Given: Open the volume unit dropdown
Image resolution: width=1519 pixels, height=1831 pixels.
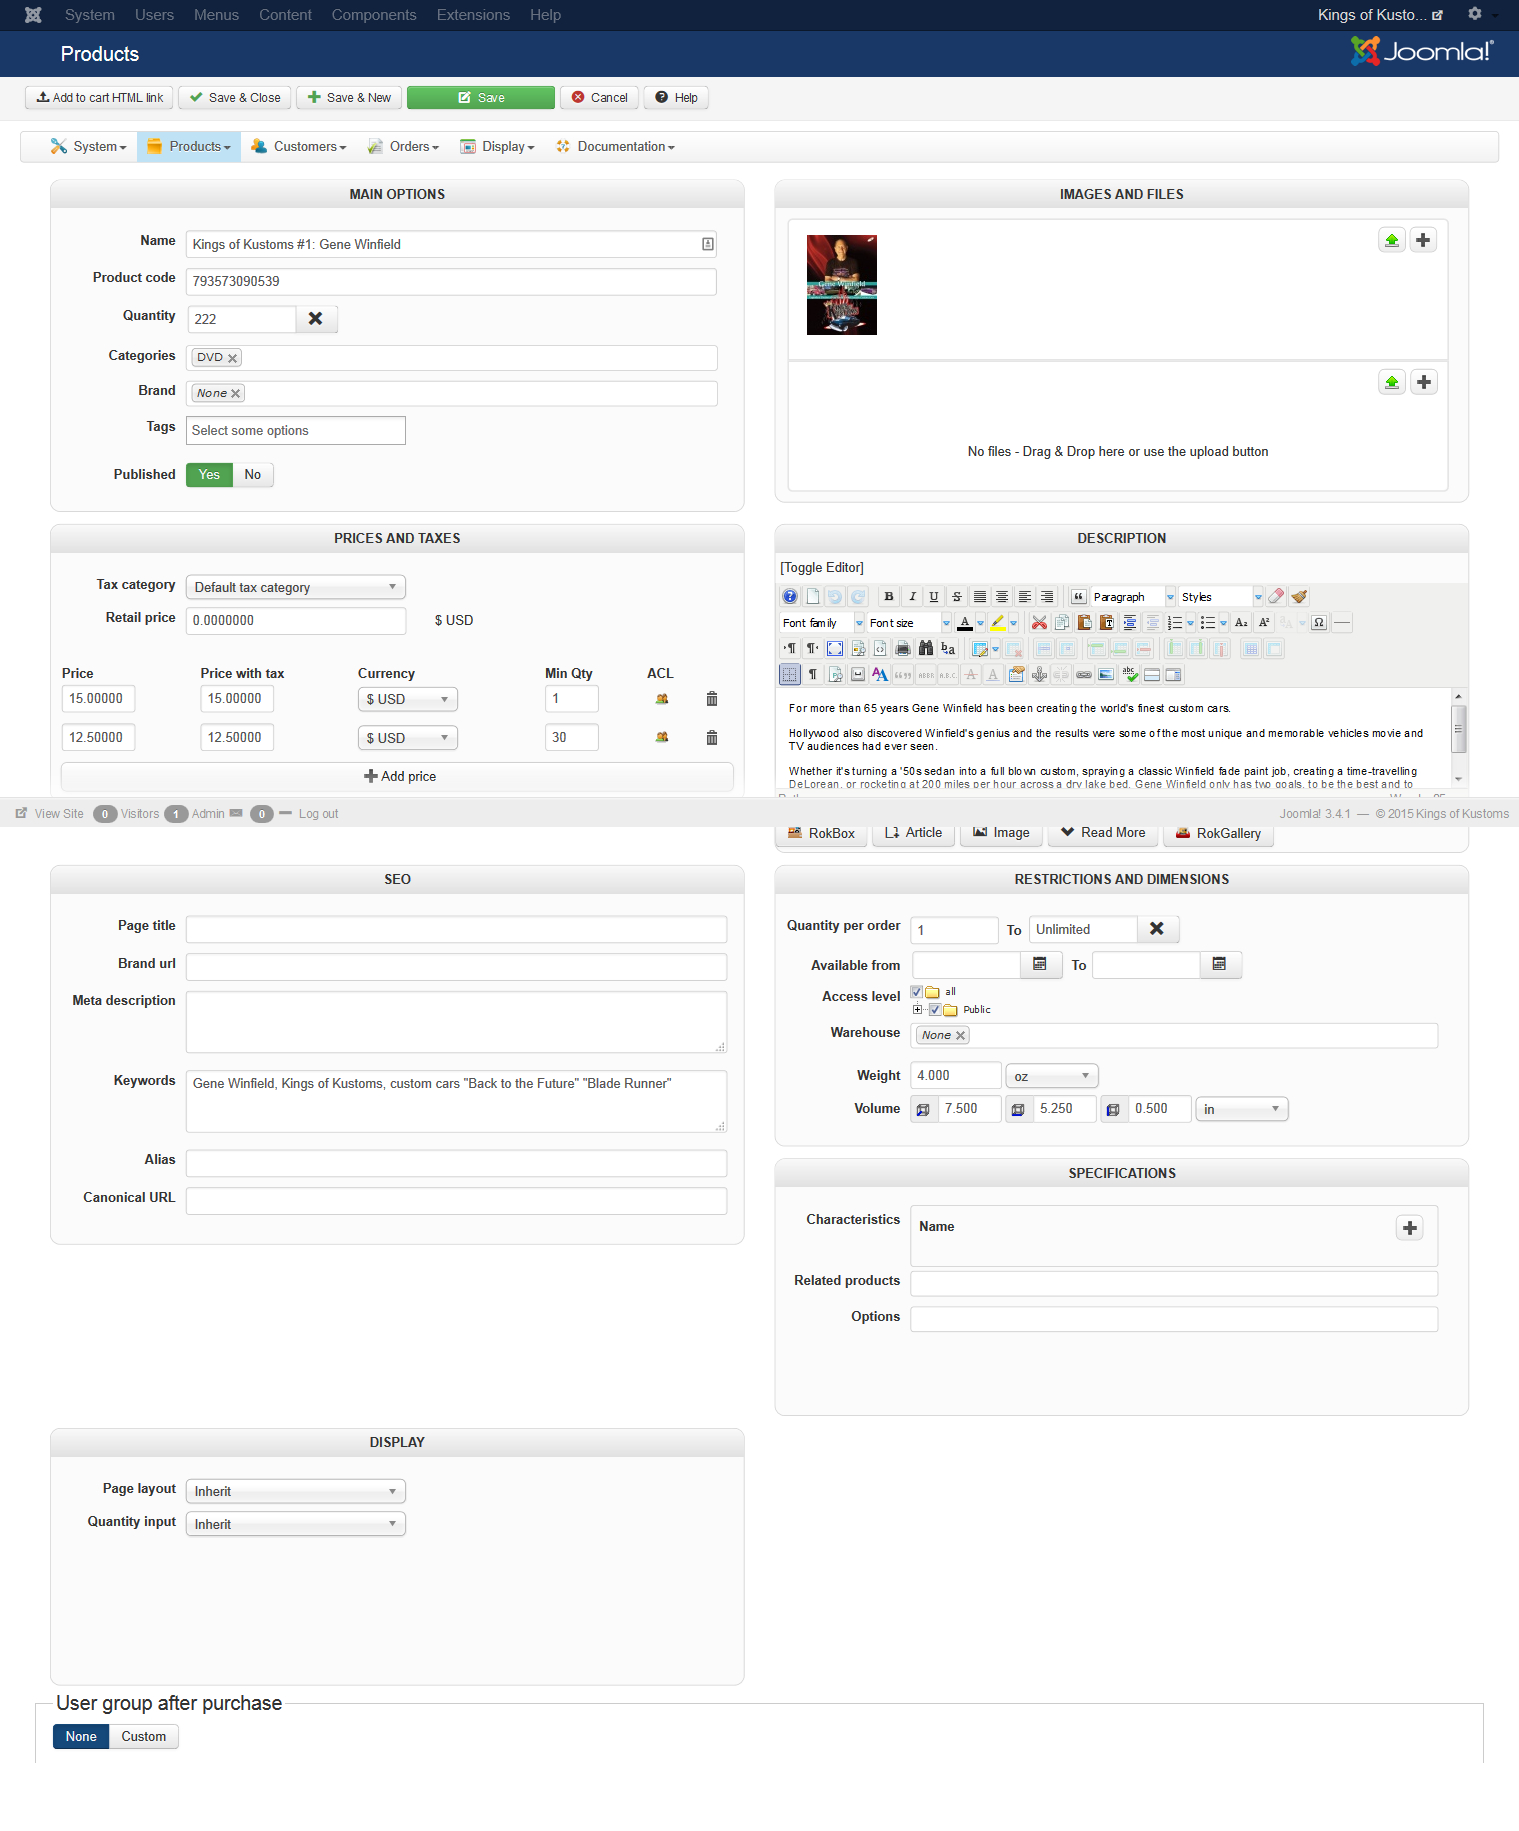Looking at the screenshot, I should (x=1242, y=1109).
